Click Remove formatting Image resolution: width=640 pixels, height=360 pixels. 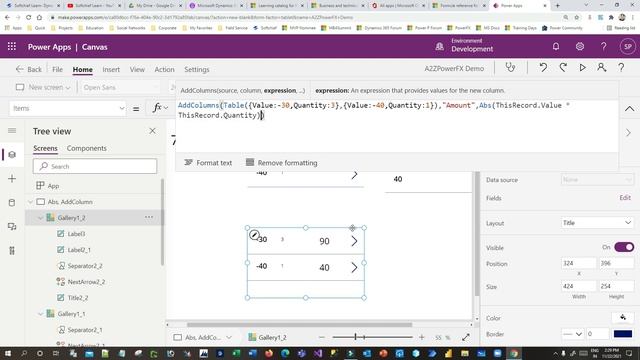[x=282, y=162]
